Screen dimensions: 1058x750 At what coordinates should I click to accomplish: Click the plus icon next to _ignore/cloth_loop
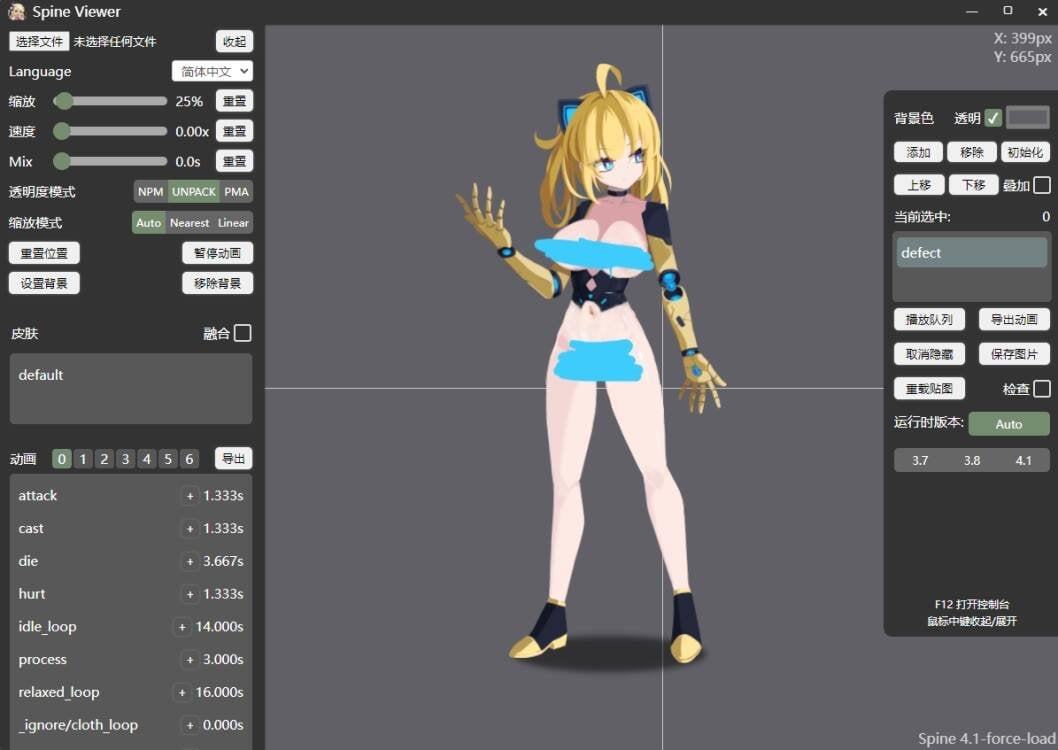pyautogui.click(x=190, y=726)
